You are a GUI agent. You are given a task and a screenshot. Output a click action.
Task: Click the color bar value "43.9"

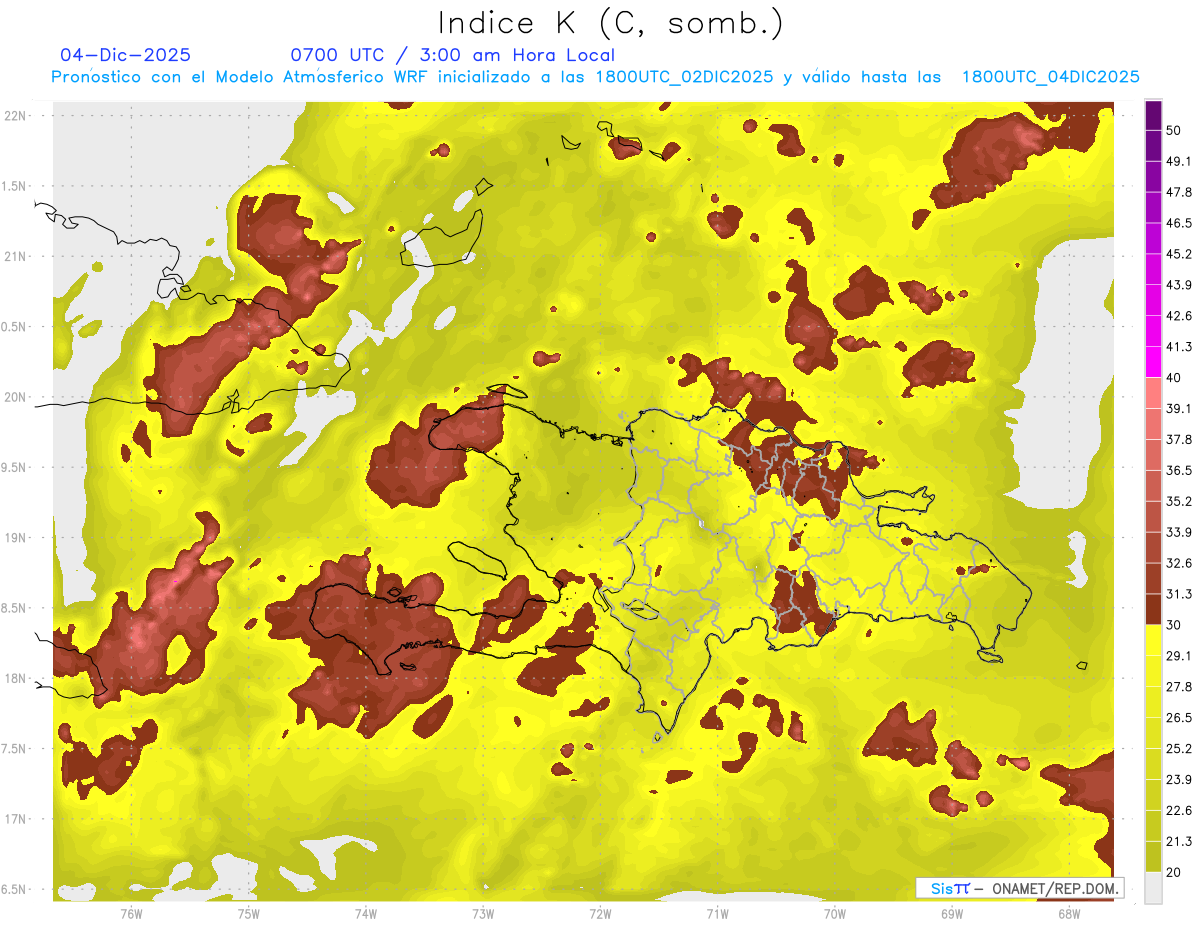click(1179, 285)
